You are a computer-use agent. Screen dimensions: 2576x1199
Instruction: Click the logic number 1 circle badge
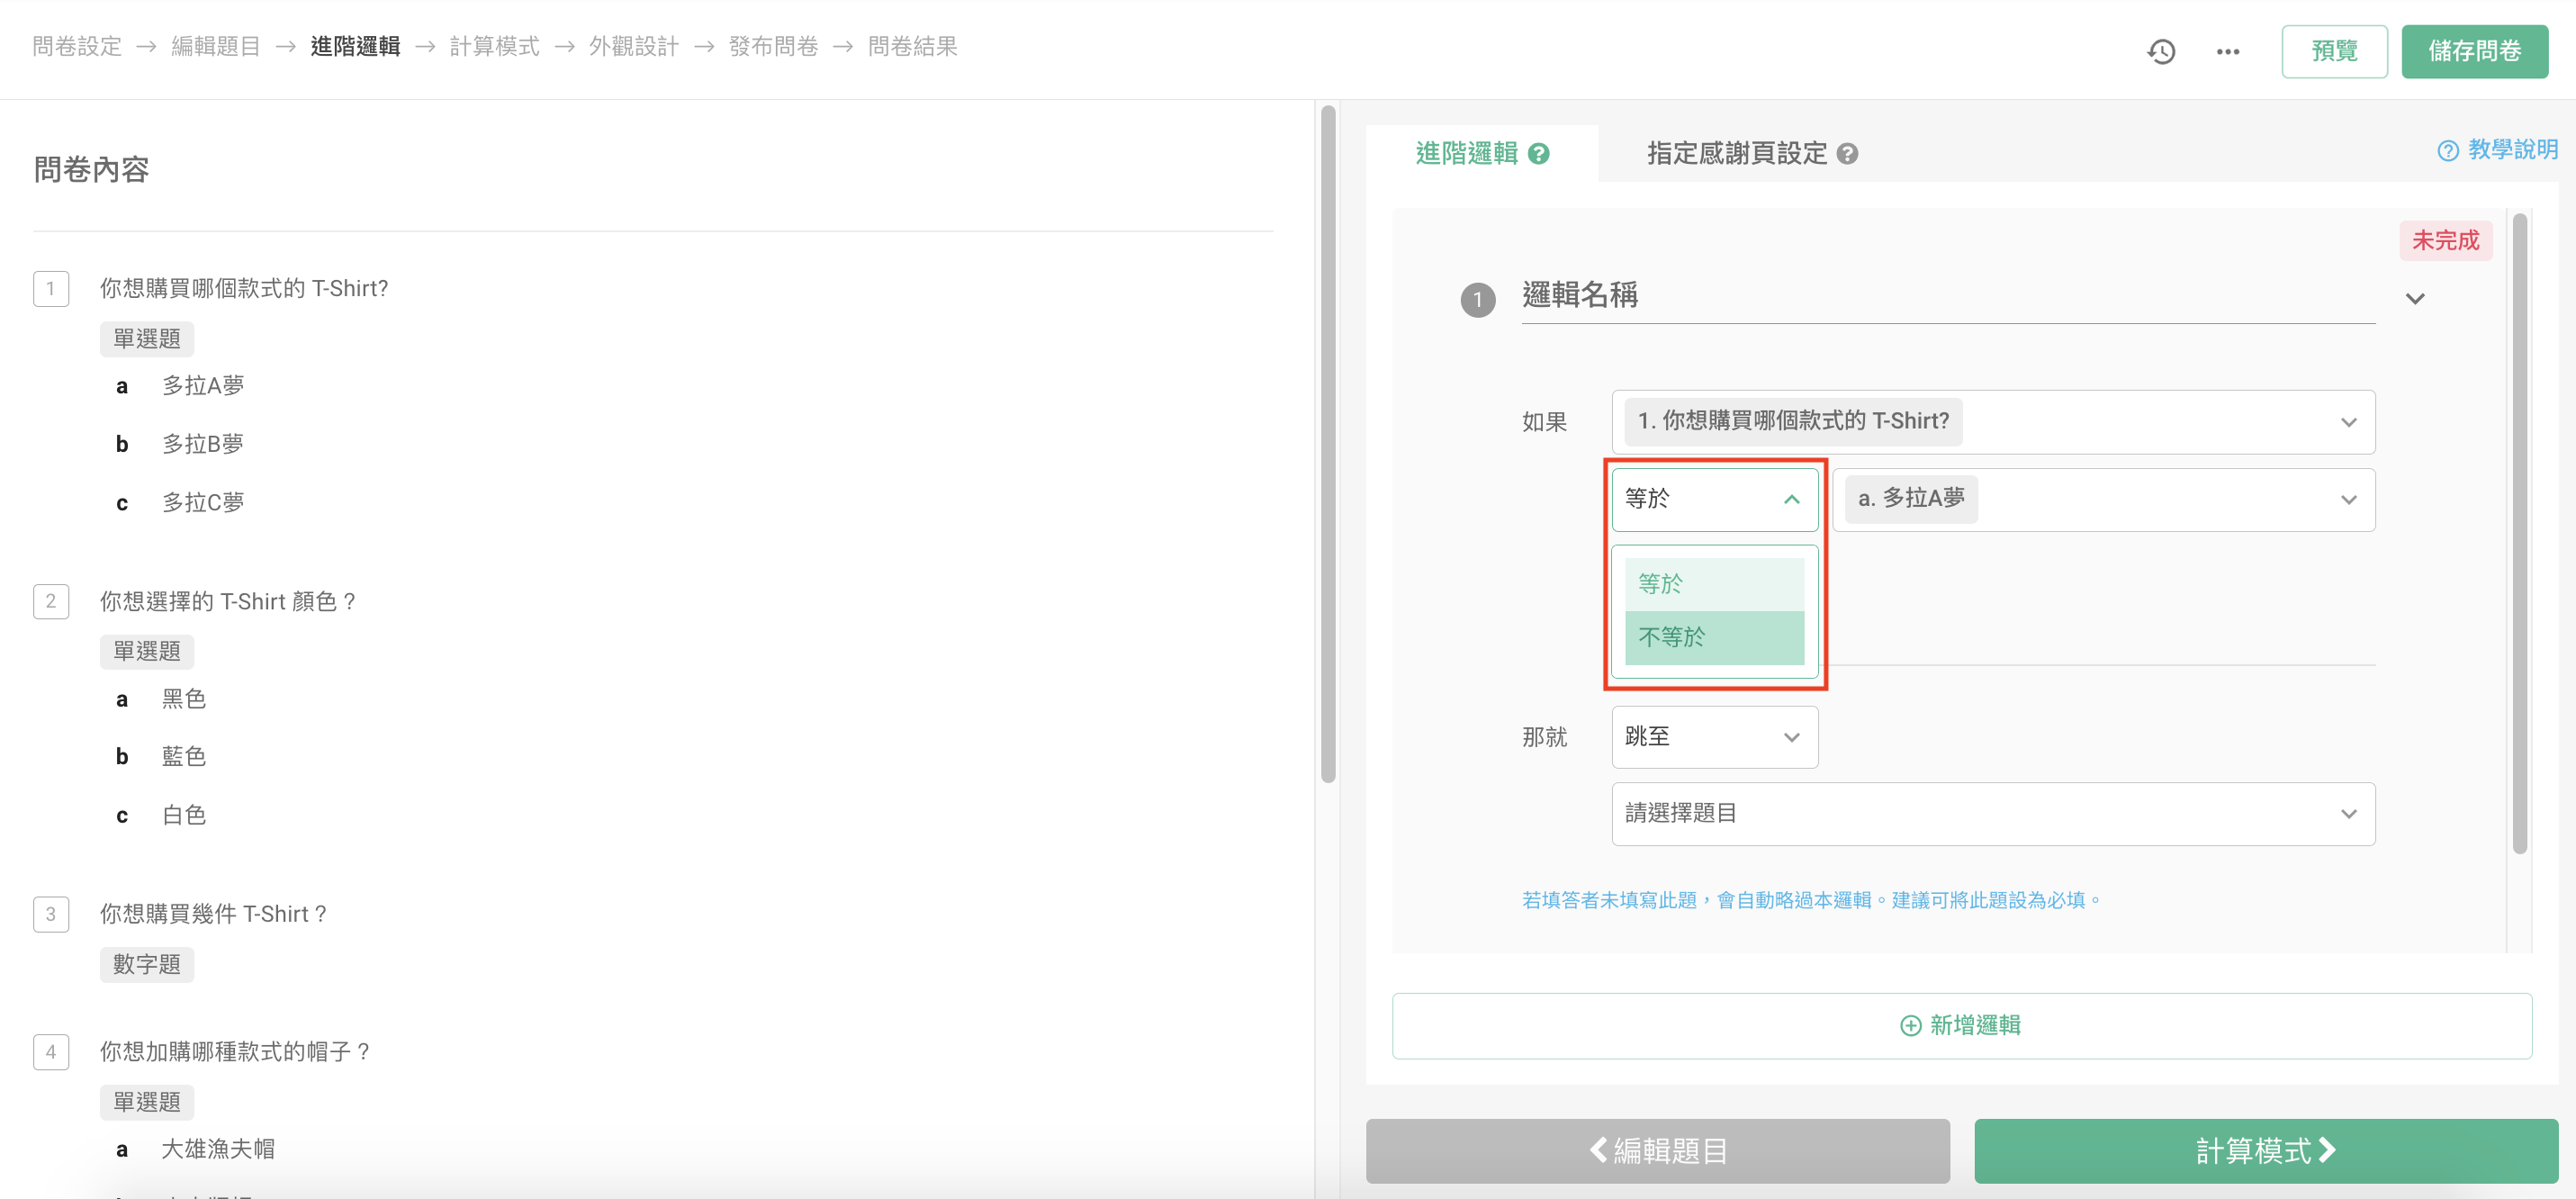1478,300
